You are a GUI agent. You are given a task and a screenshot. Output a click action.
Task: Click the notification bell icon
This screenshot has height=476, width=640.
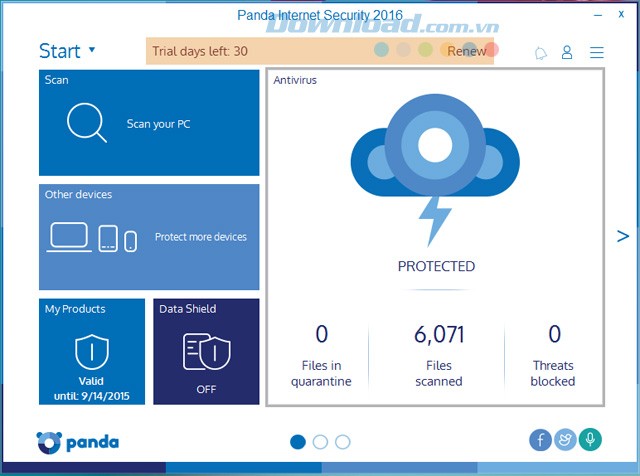pyautogui.click(x=541, y=52)
